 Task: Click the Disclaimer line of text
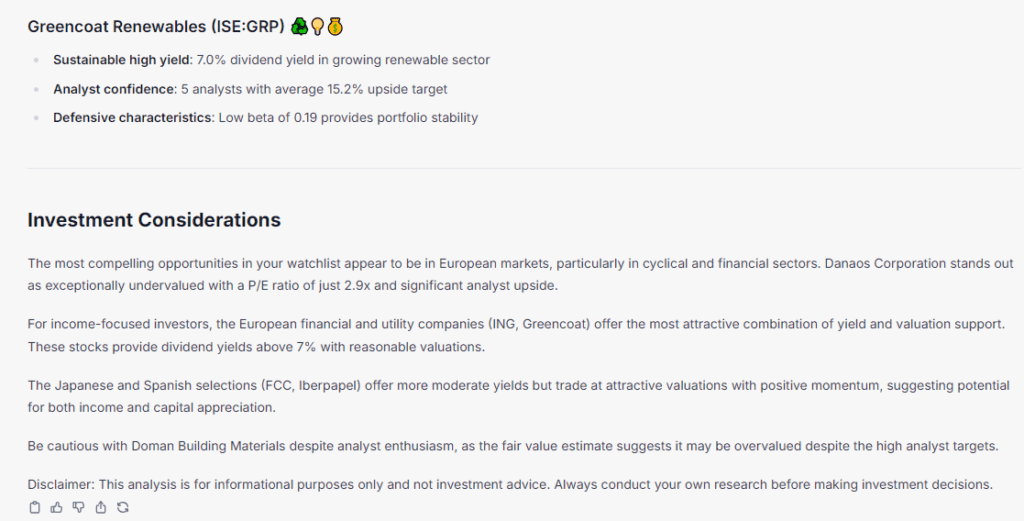pos(510,484)
